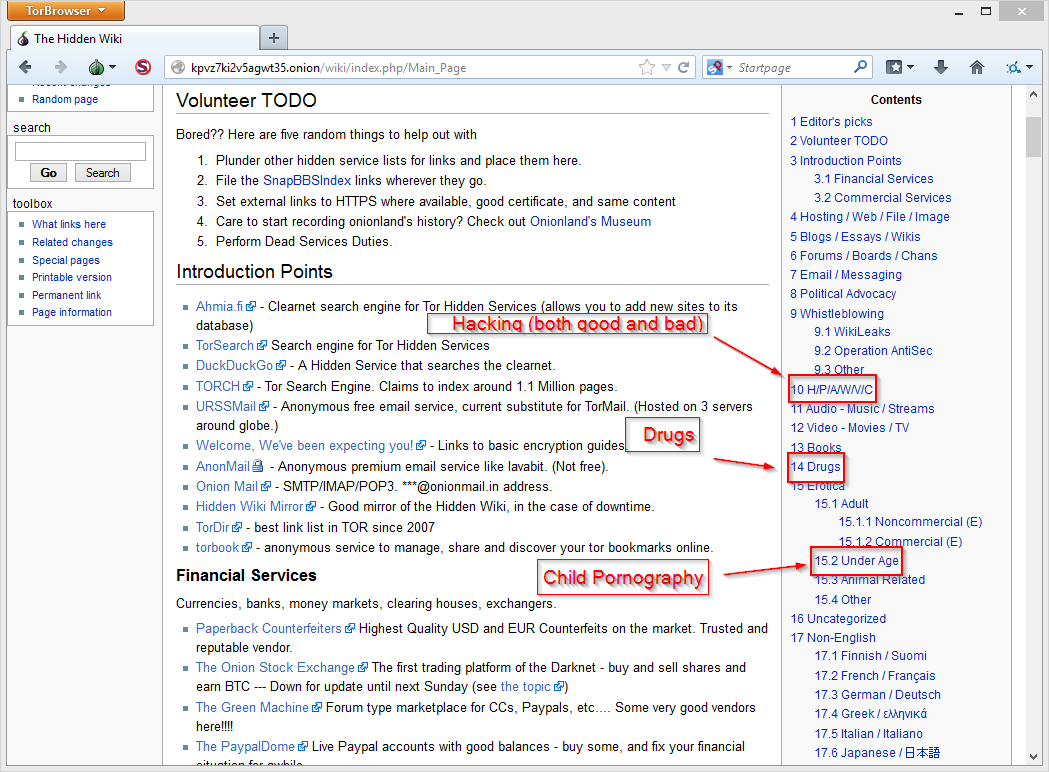This screenshot has height=772, width=1049.
Task: Follow the SnapBBSIndex link
Action: [307, 181]
